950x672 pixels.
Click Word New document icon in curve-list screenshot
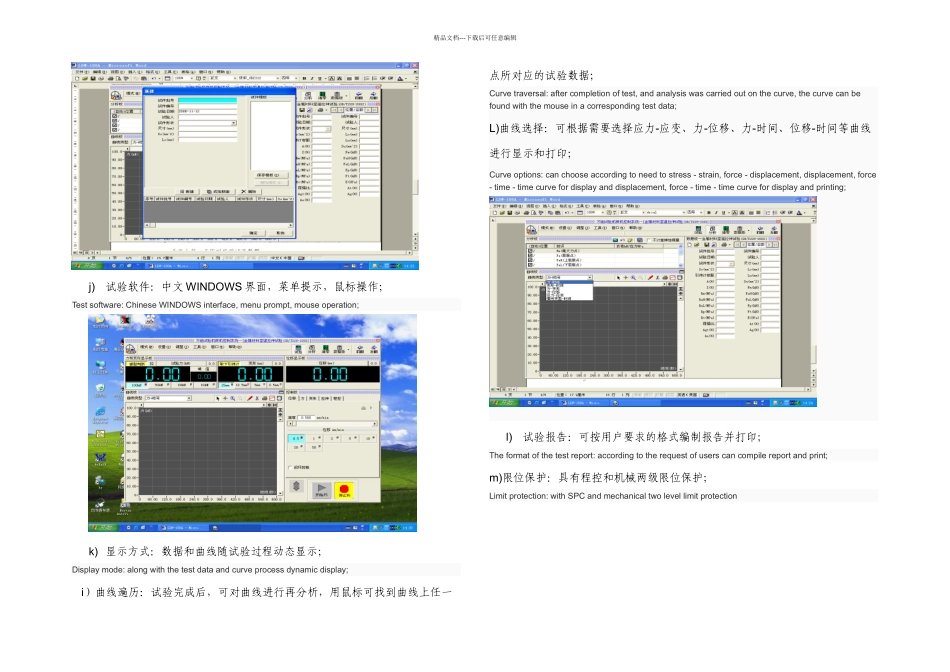pos(495,213)
